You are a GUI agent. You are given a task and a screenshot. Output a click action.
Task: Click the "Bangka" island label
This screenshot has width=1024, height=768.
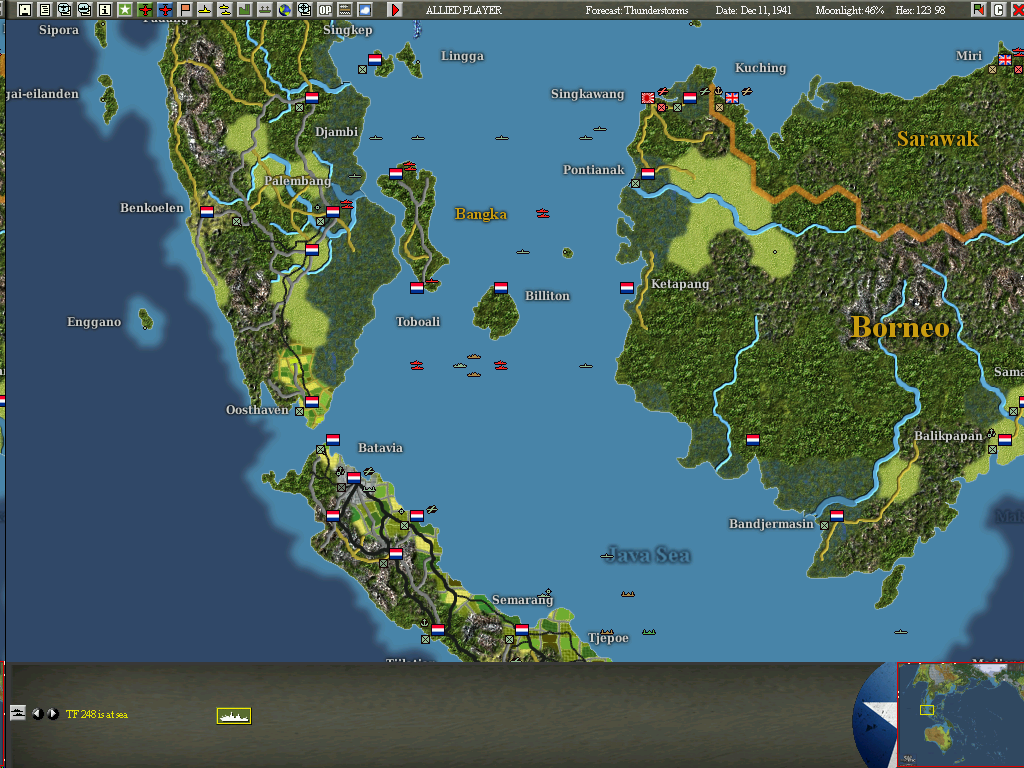coord(481,214)
